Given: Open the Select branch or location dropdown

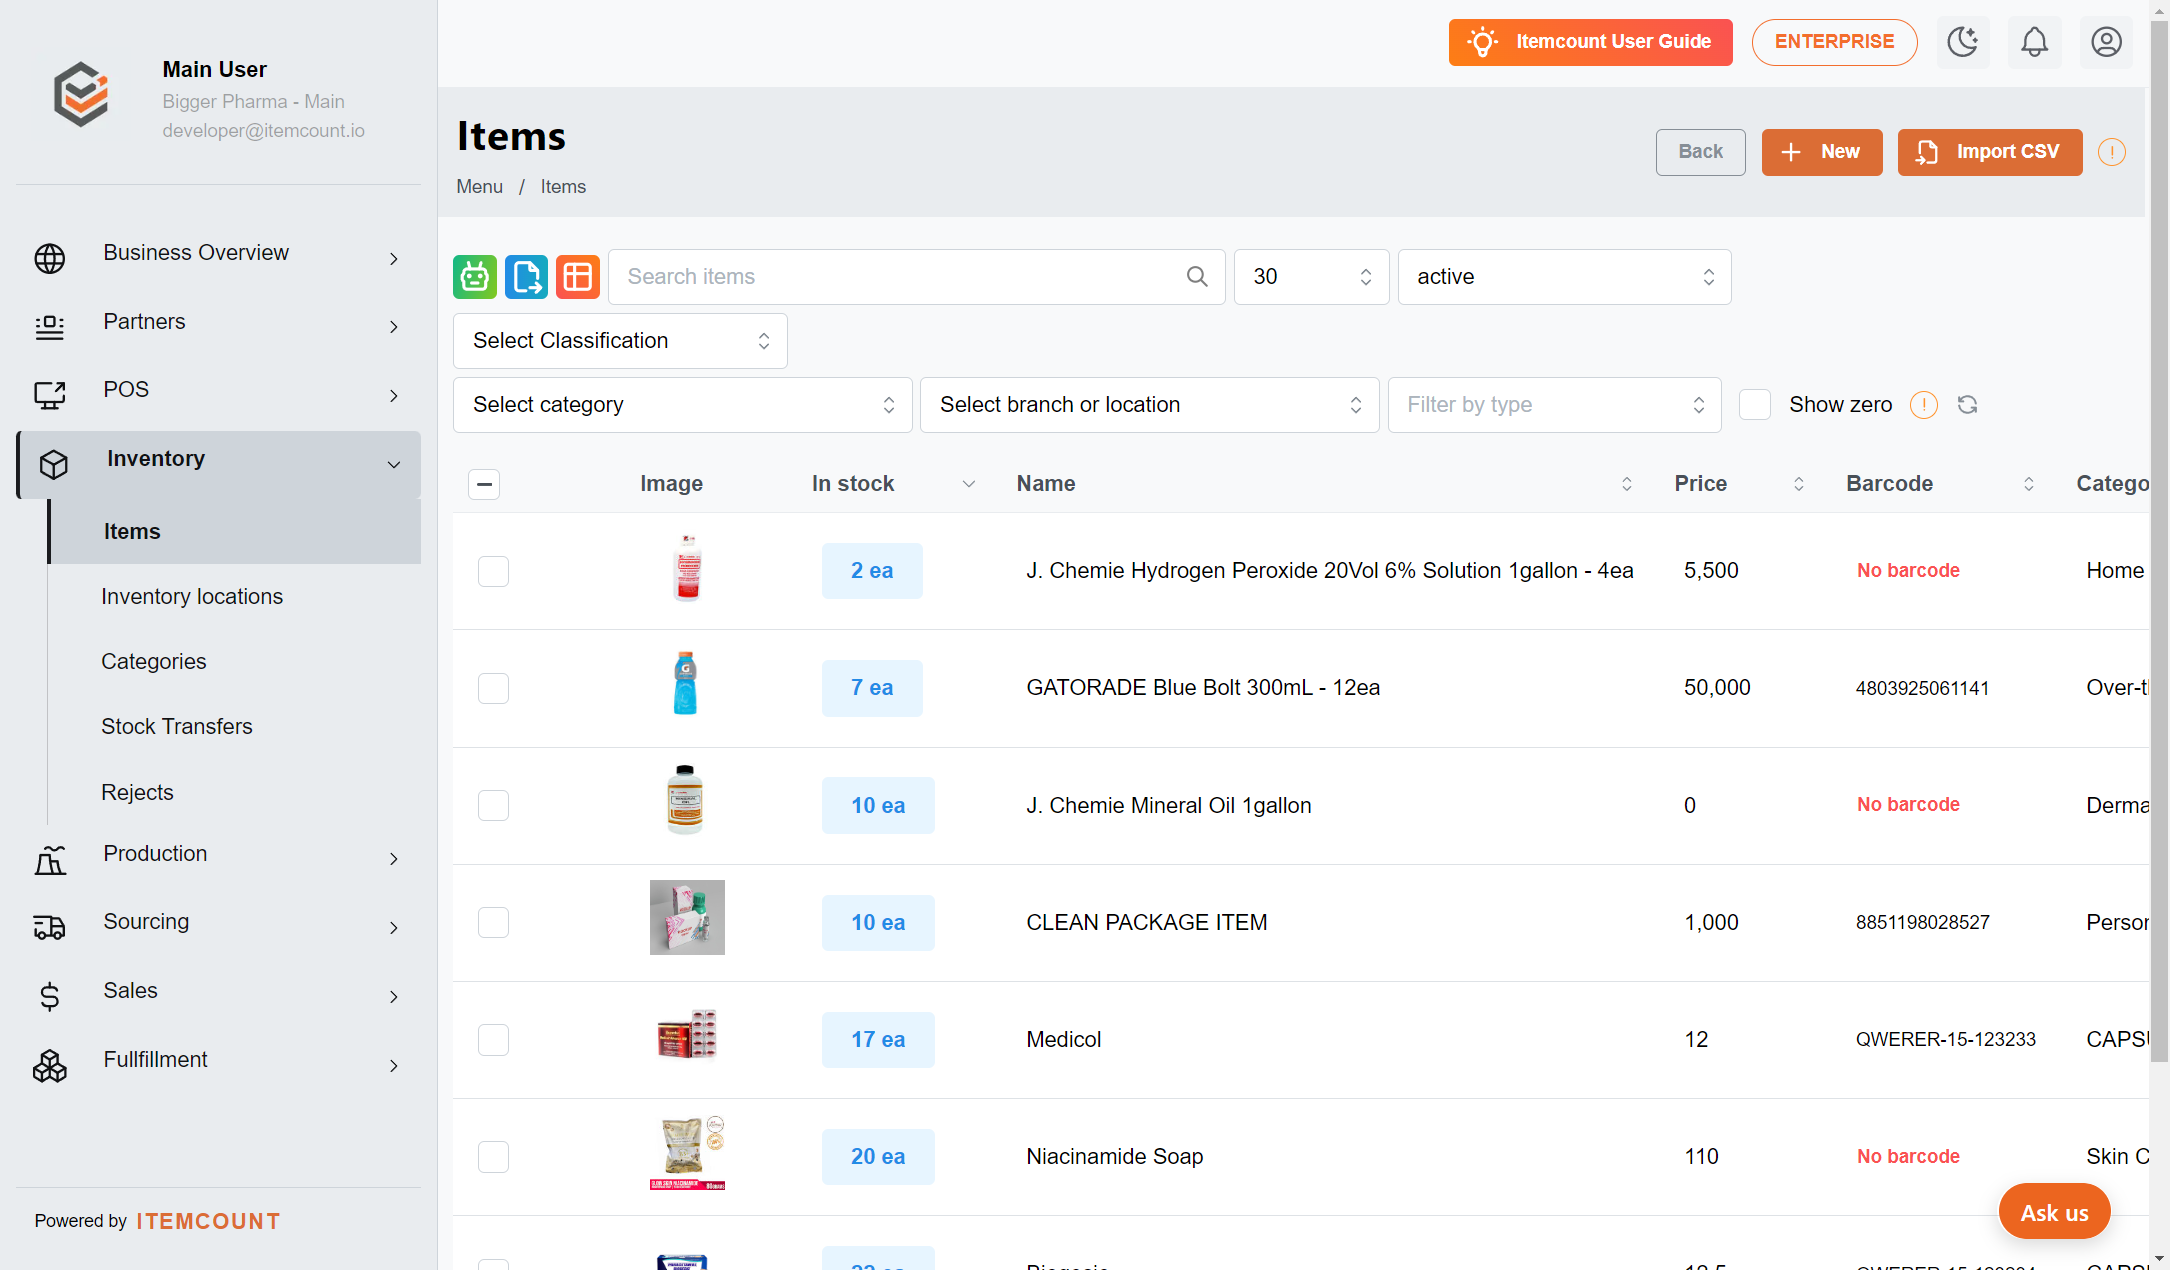Looking at the screenshot, I should click(x=1150, y=405).
